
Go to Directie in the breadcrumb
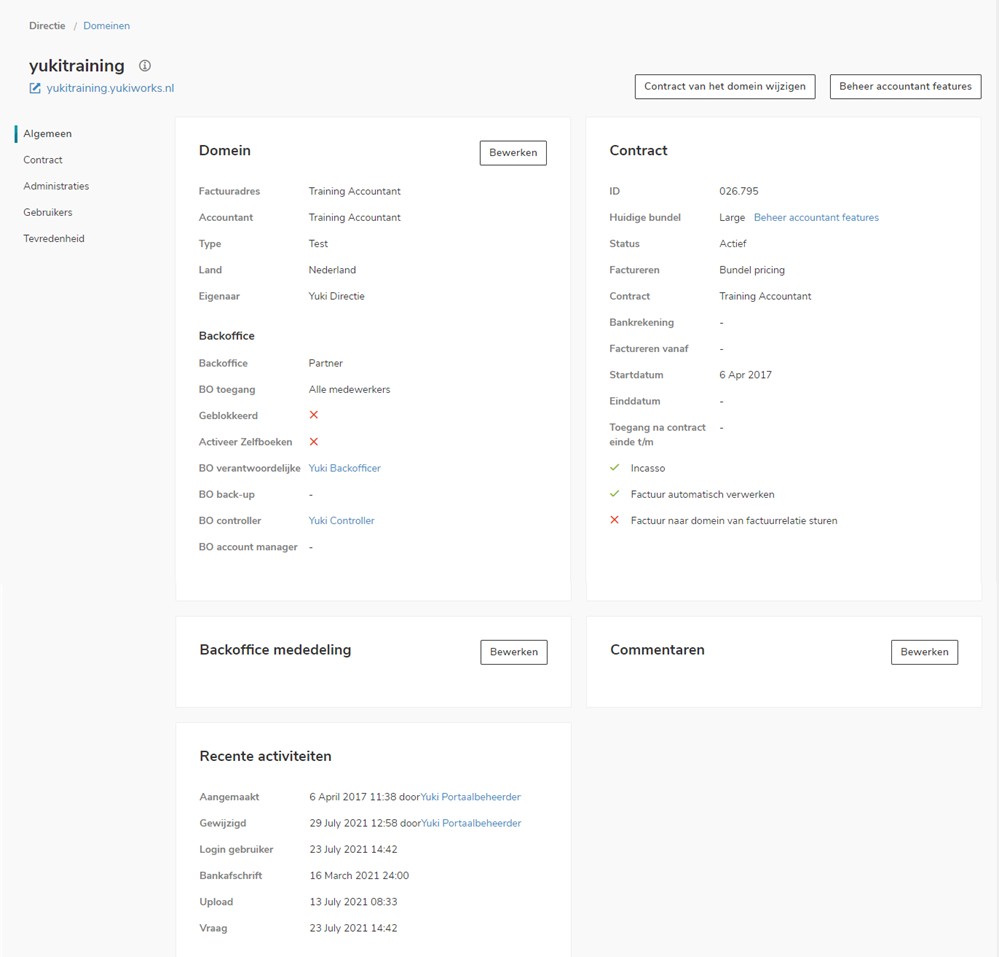[x=47, y=26]
